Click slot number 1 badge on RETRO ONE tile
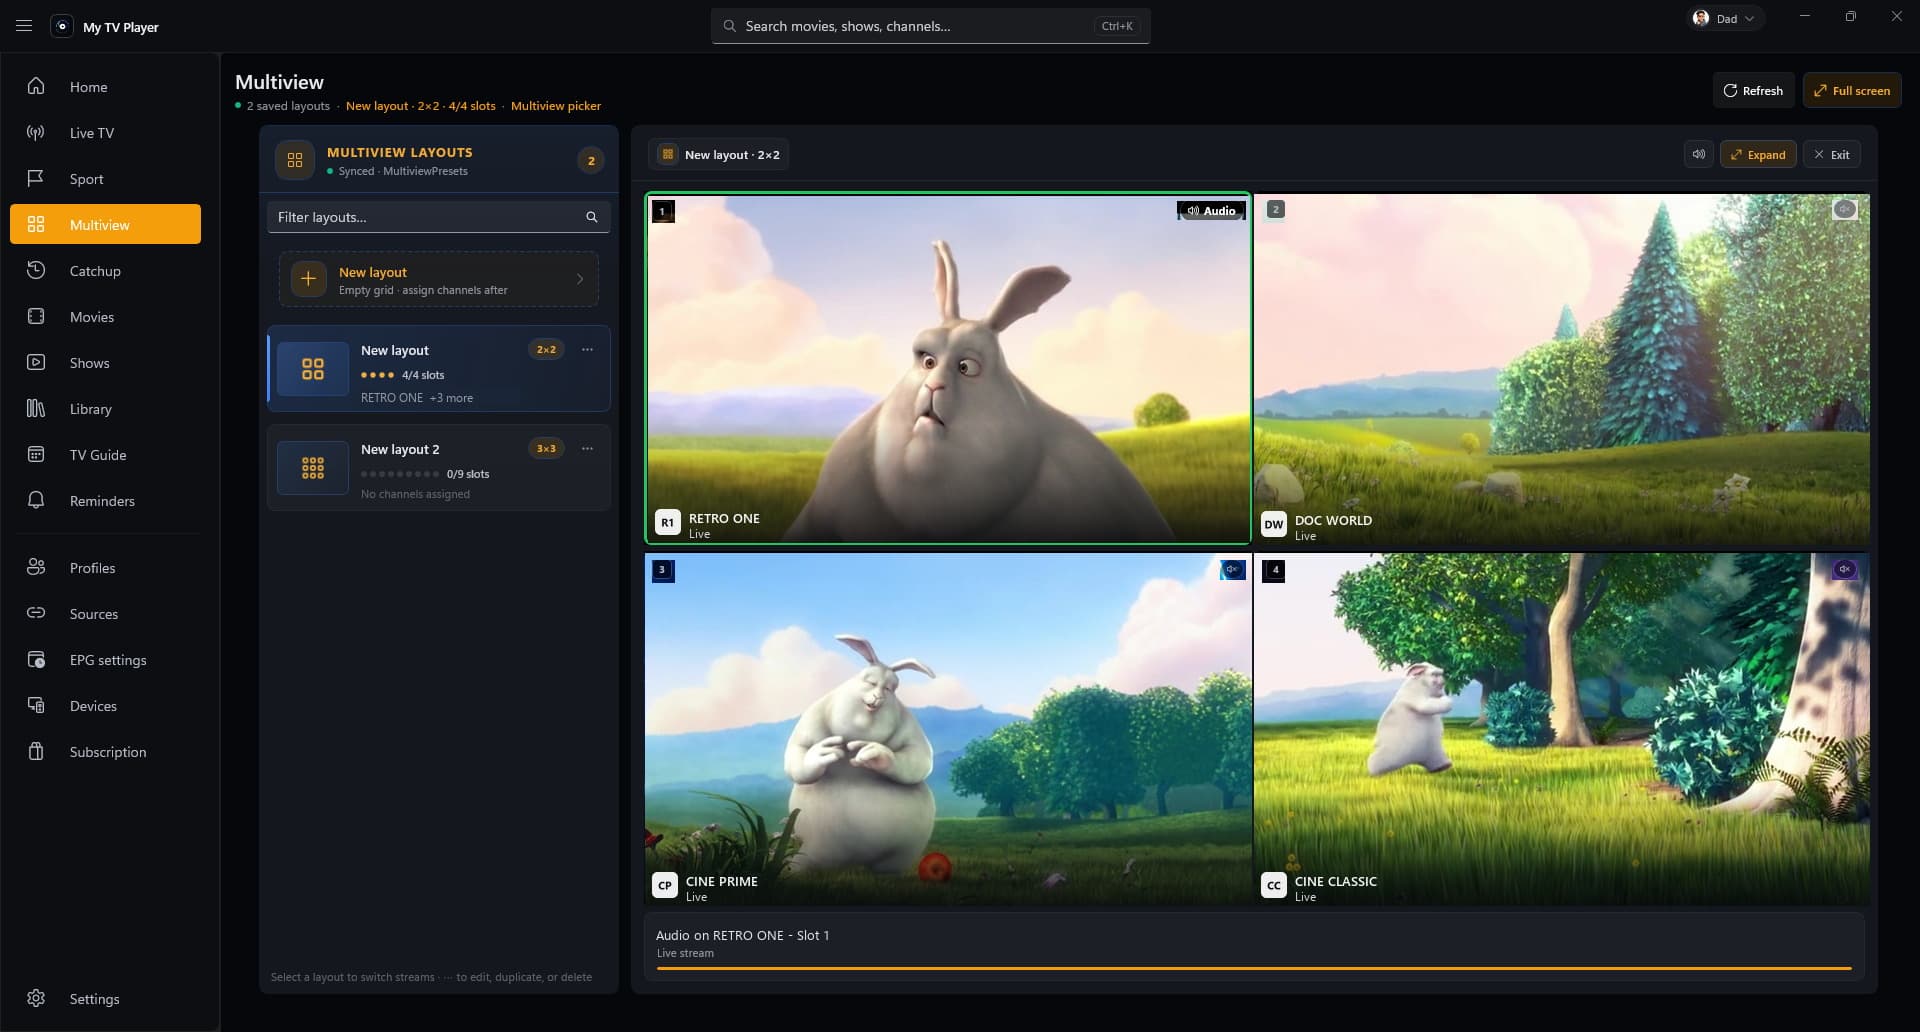The image size is (1920, 1032). (662, 211)
